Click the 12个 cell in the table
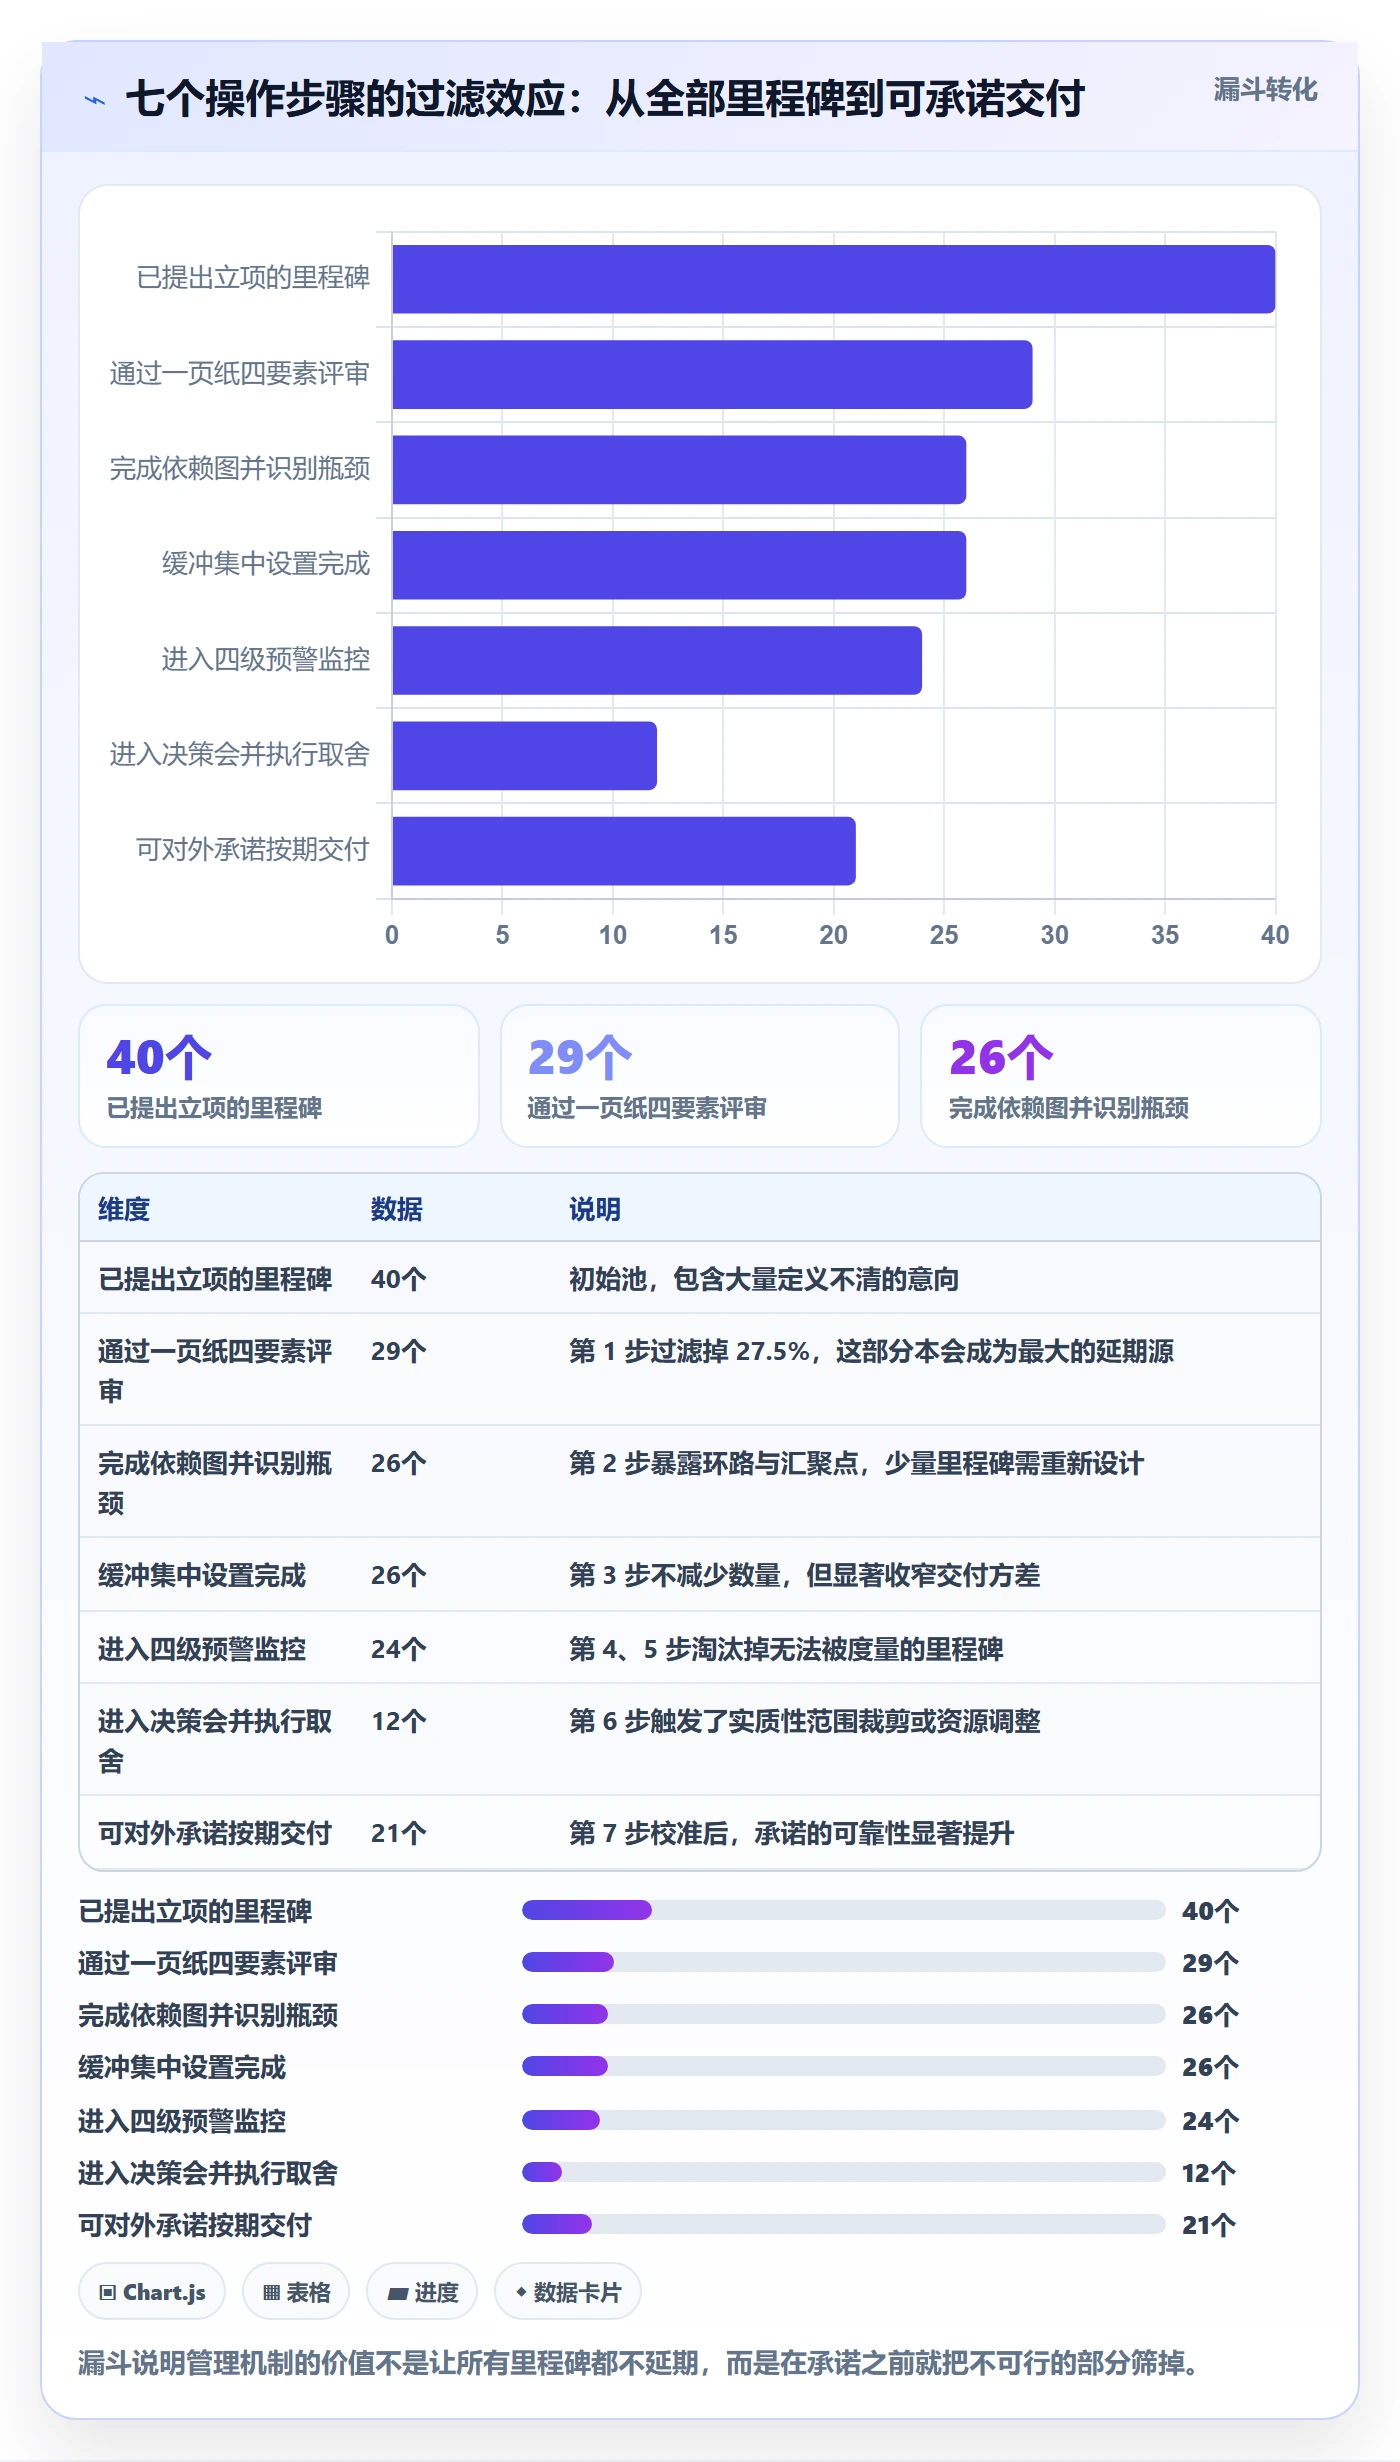This screenshot has height=2462, width=1400. 399,1721
